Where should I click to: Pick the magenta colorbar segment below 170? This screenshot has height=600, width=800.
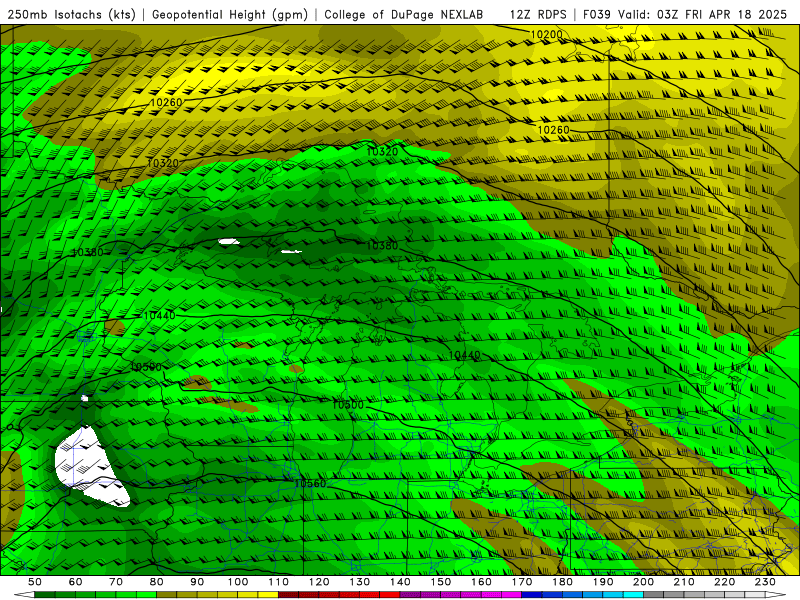pos(511,595)
